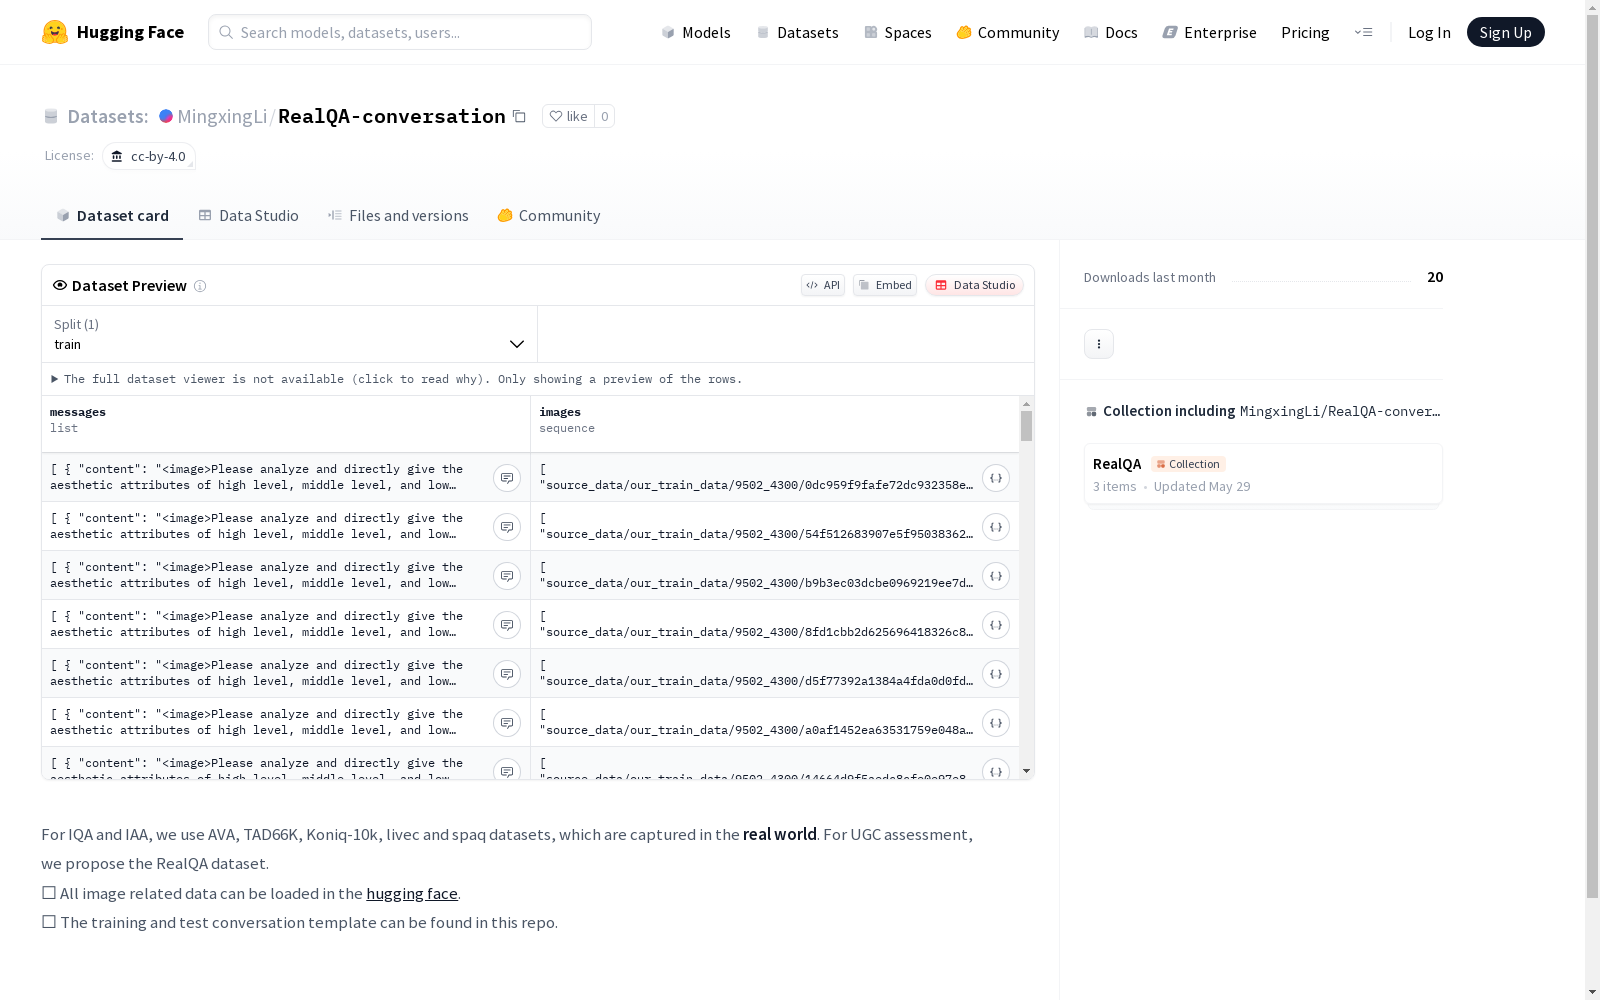
Task: Expand messages cell for the d5f77392 row
Action: pos(507,674)
